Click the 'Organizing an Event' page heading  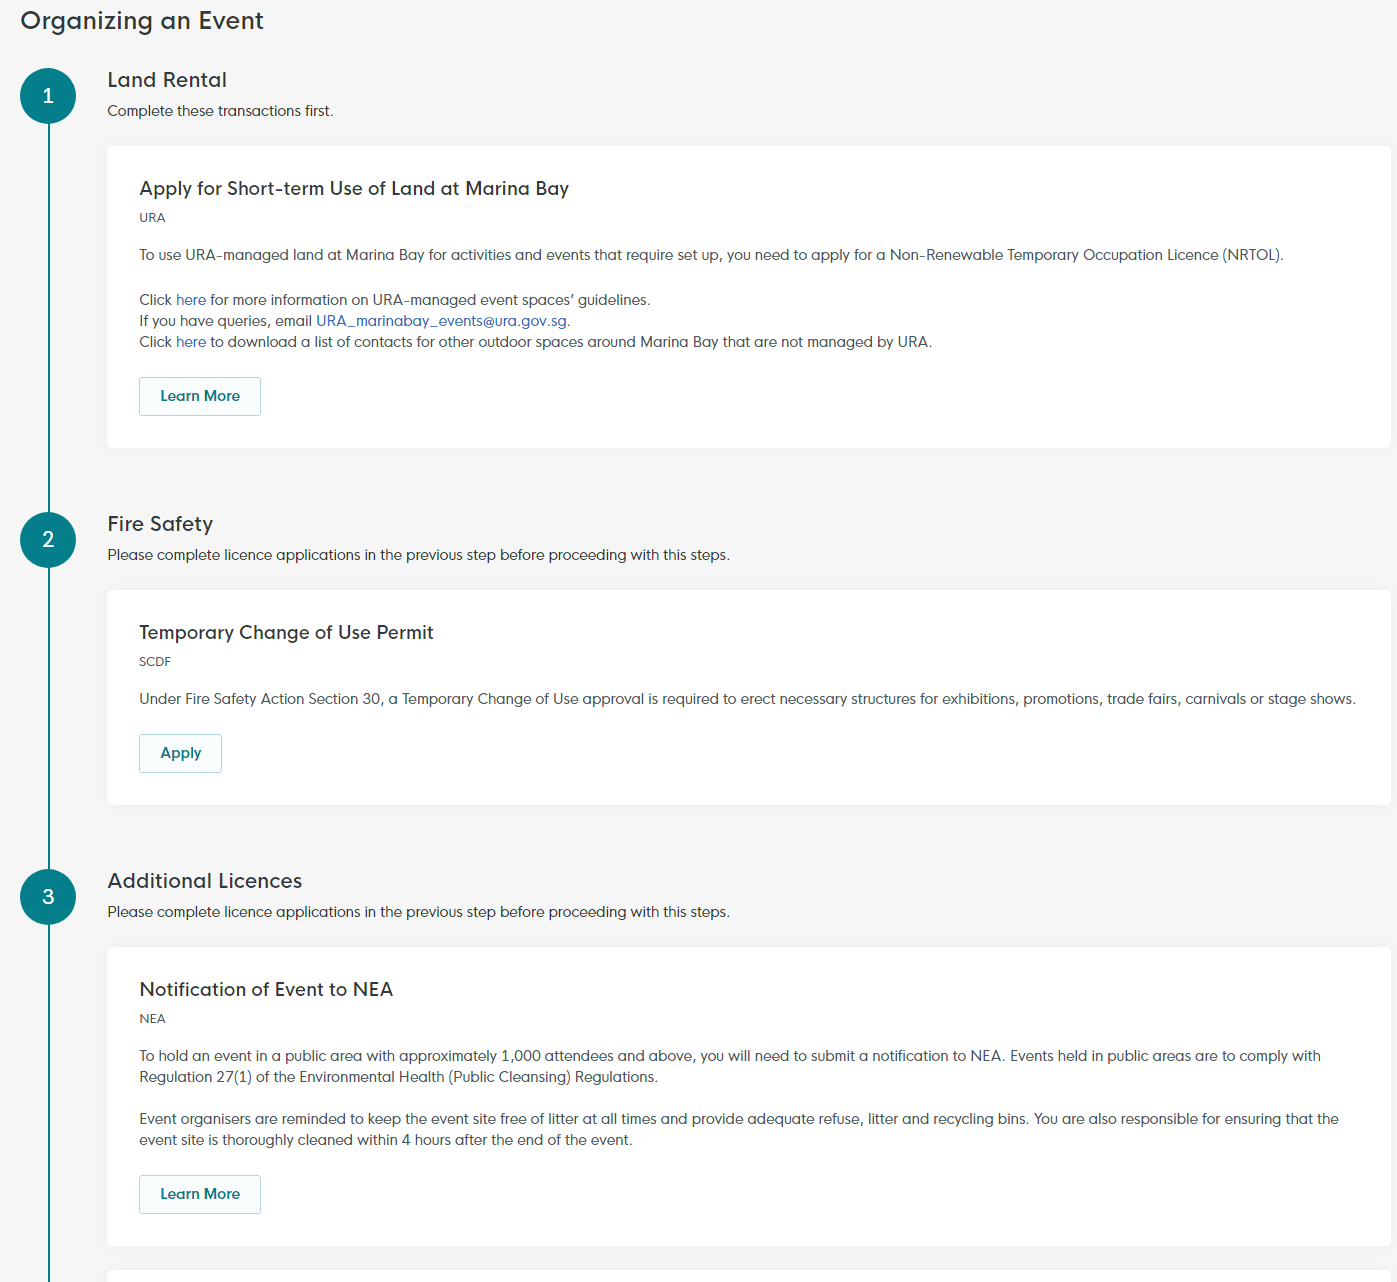142,21
